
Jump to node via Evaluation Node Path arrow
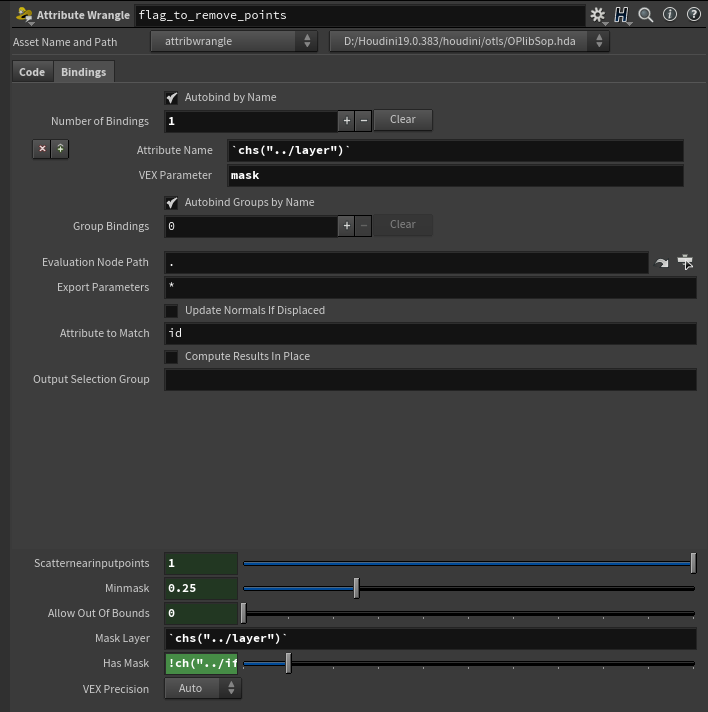(662, 263)
